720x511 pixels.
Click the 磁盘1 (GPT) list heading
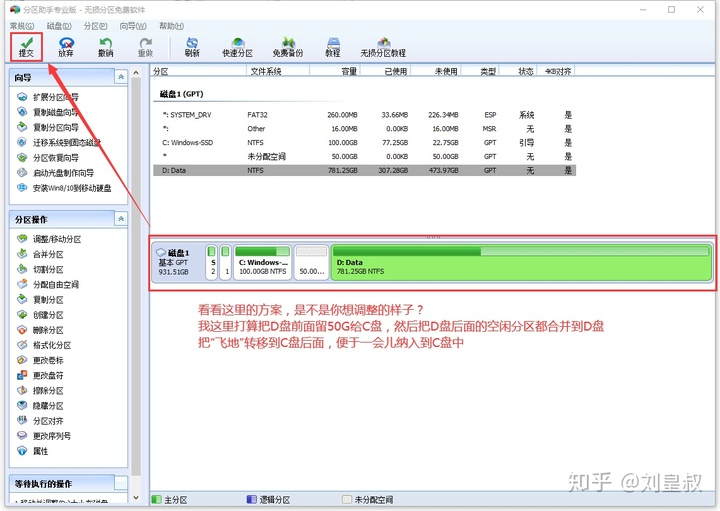pyautogui.click(x=181, y=94)
